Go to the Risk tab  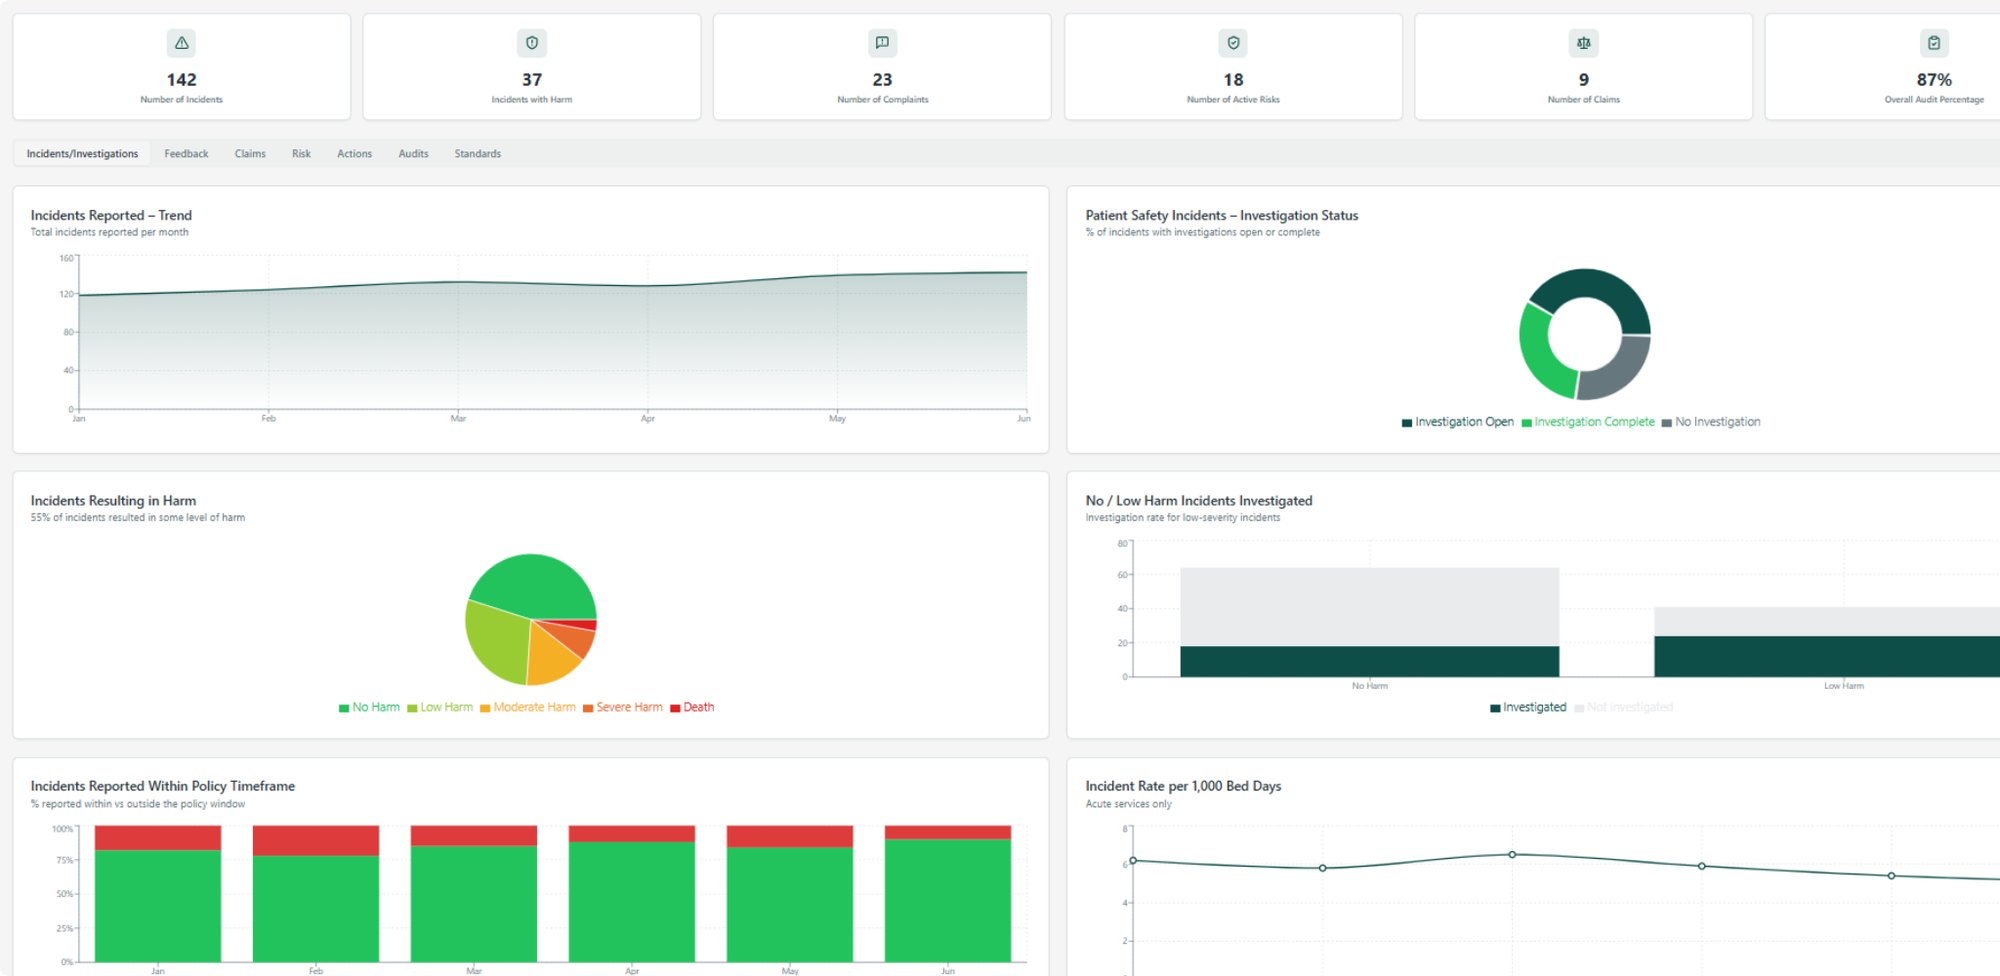click(301, 154)
